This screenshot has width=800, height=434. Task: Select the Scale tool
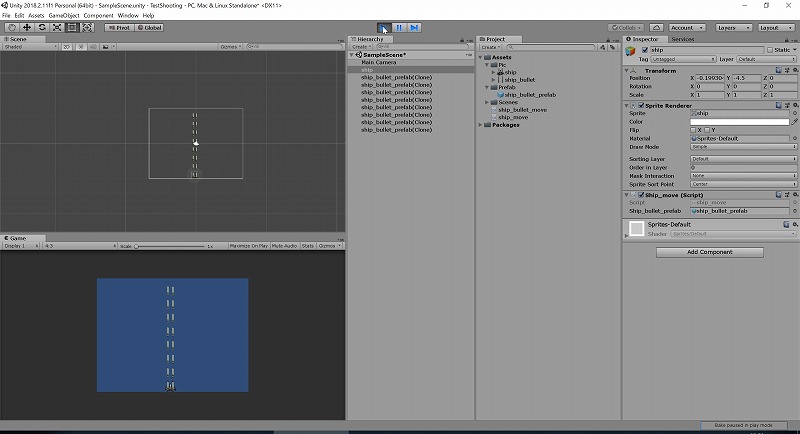[x=57, y=28]
